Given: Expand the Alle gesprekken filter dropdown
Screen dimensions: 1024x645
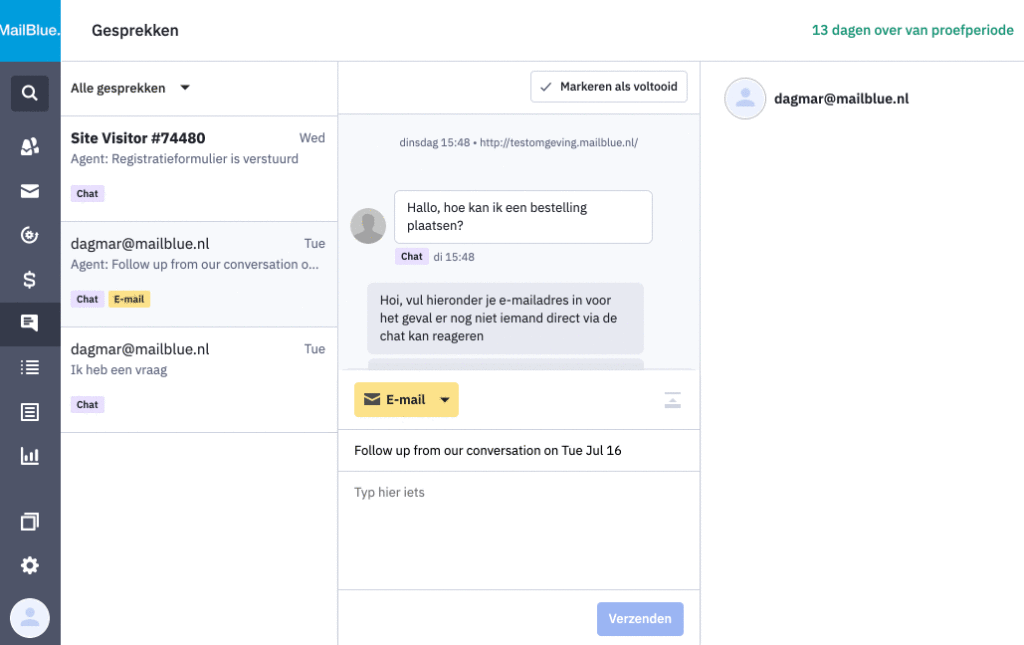Looking at the screenshot, I should (x=129, y=87).
